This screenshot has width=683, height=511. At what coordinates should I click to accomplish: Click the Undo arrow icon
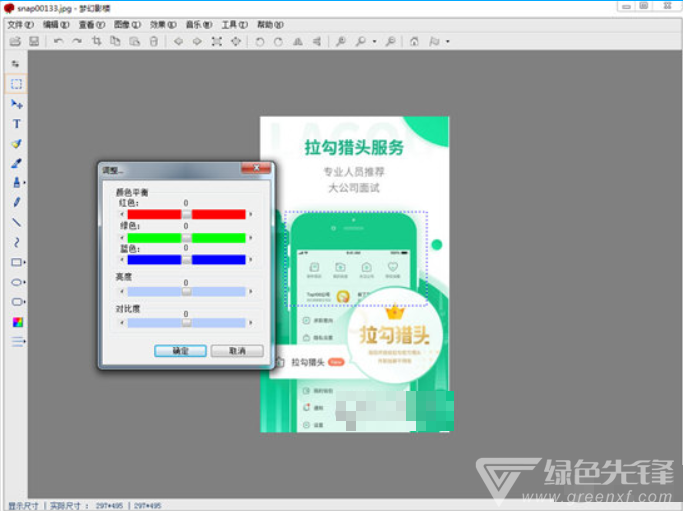[58, 41]
